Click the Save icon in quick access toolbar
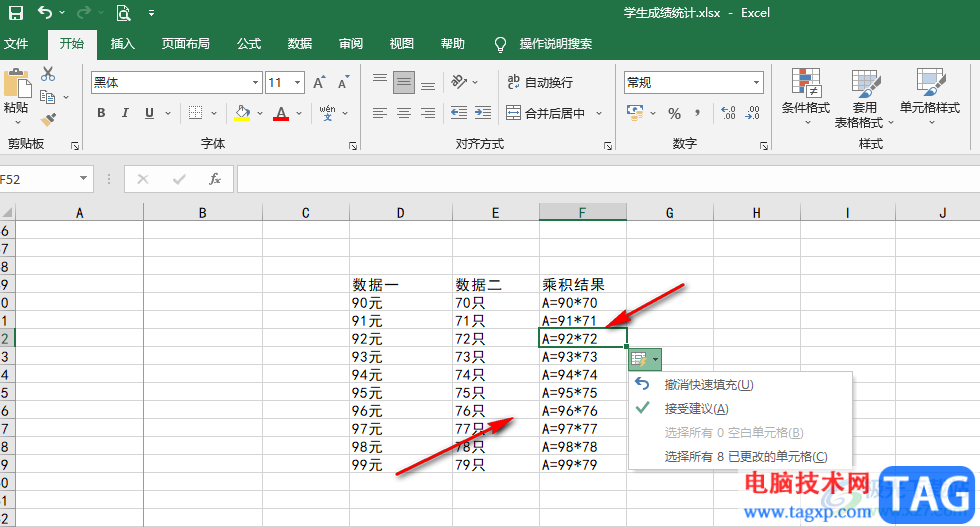The image size is (980, 527). (16, 13)
